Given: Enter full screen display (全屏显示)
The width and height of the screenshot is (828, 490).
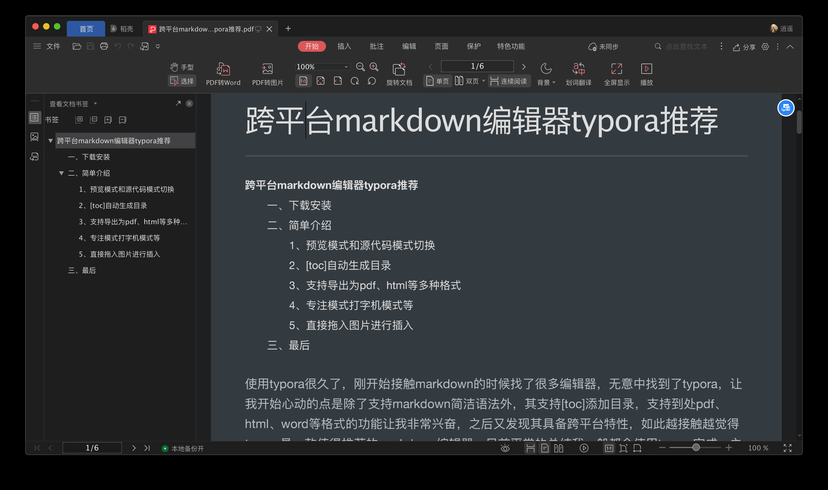Looking at the screenshot, I should point(616,74).
